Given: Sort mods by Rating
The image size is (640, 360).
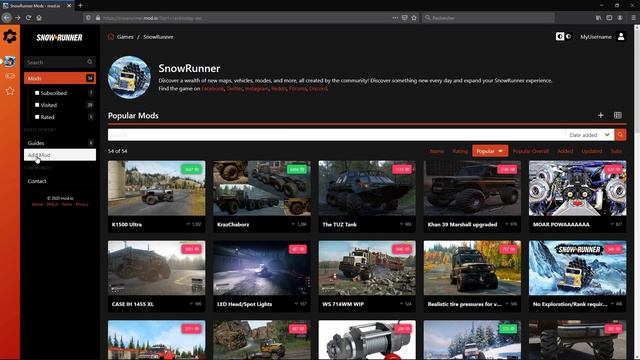Looking at the screenshot, I should [x=460, y=151].
